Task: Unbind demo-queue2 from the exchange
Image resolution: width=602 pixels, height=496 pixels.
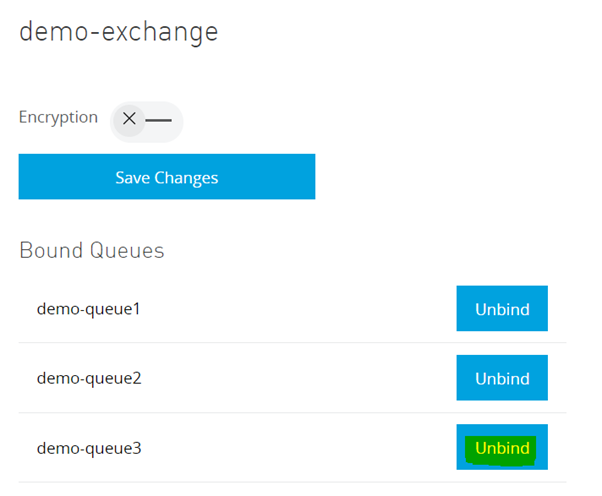Action: pyautogui.click(x=502, y=379)
